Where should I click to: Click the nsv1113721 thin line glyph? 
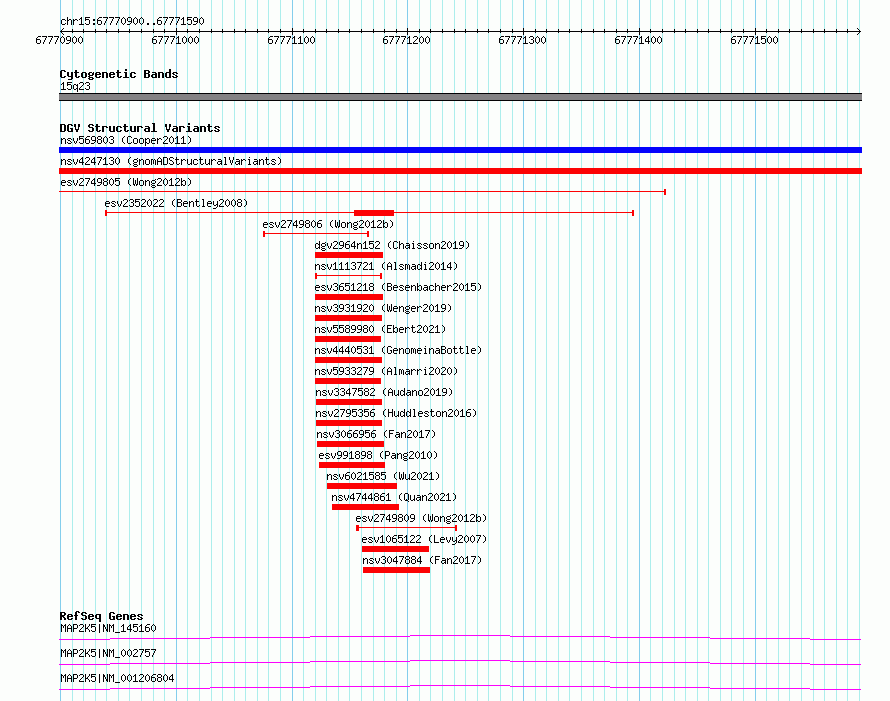pos(349,276)
